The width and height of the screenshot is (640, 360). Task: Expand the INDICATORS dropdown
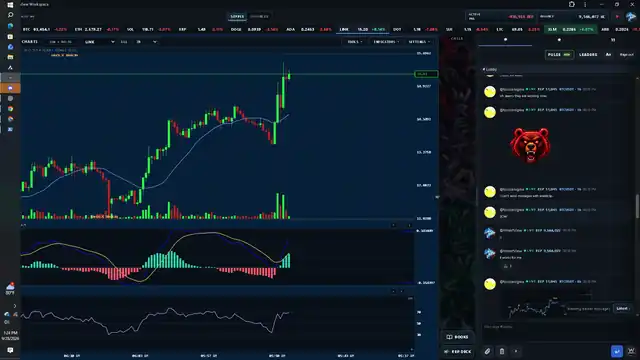point(386,42)
